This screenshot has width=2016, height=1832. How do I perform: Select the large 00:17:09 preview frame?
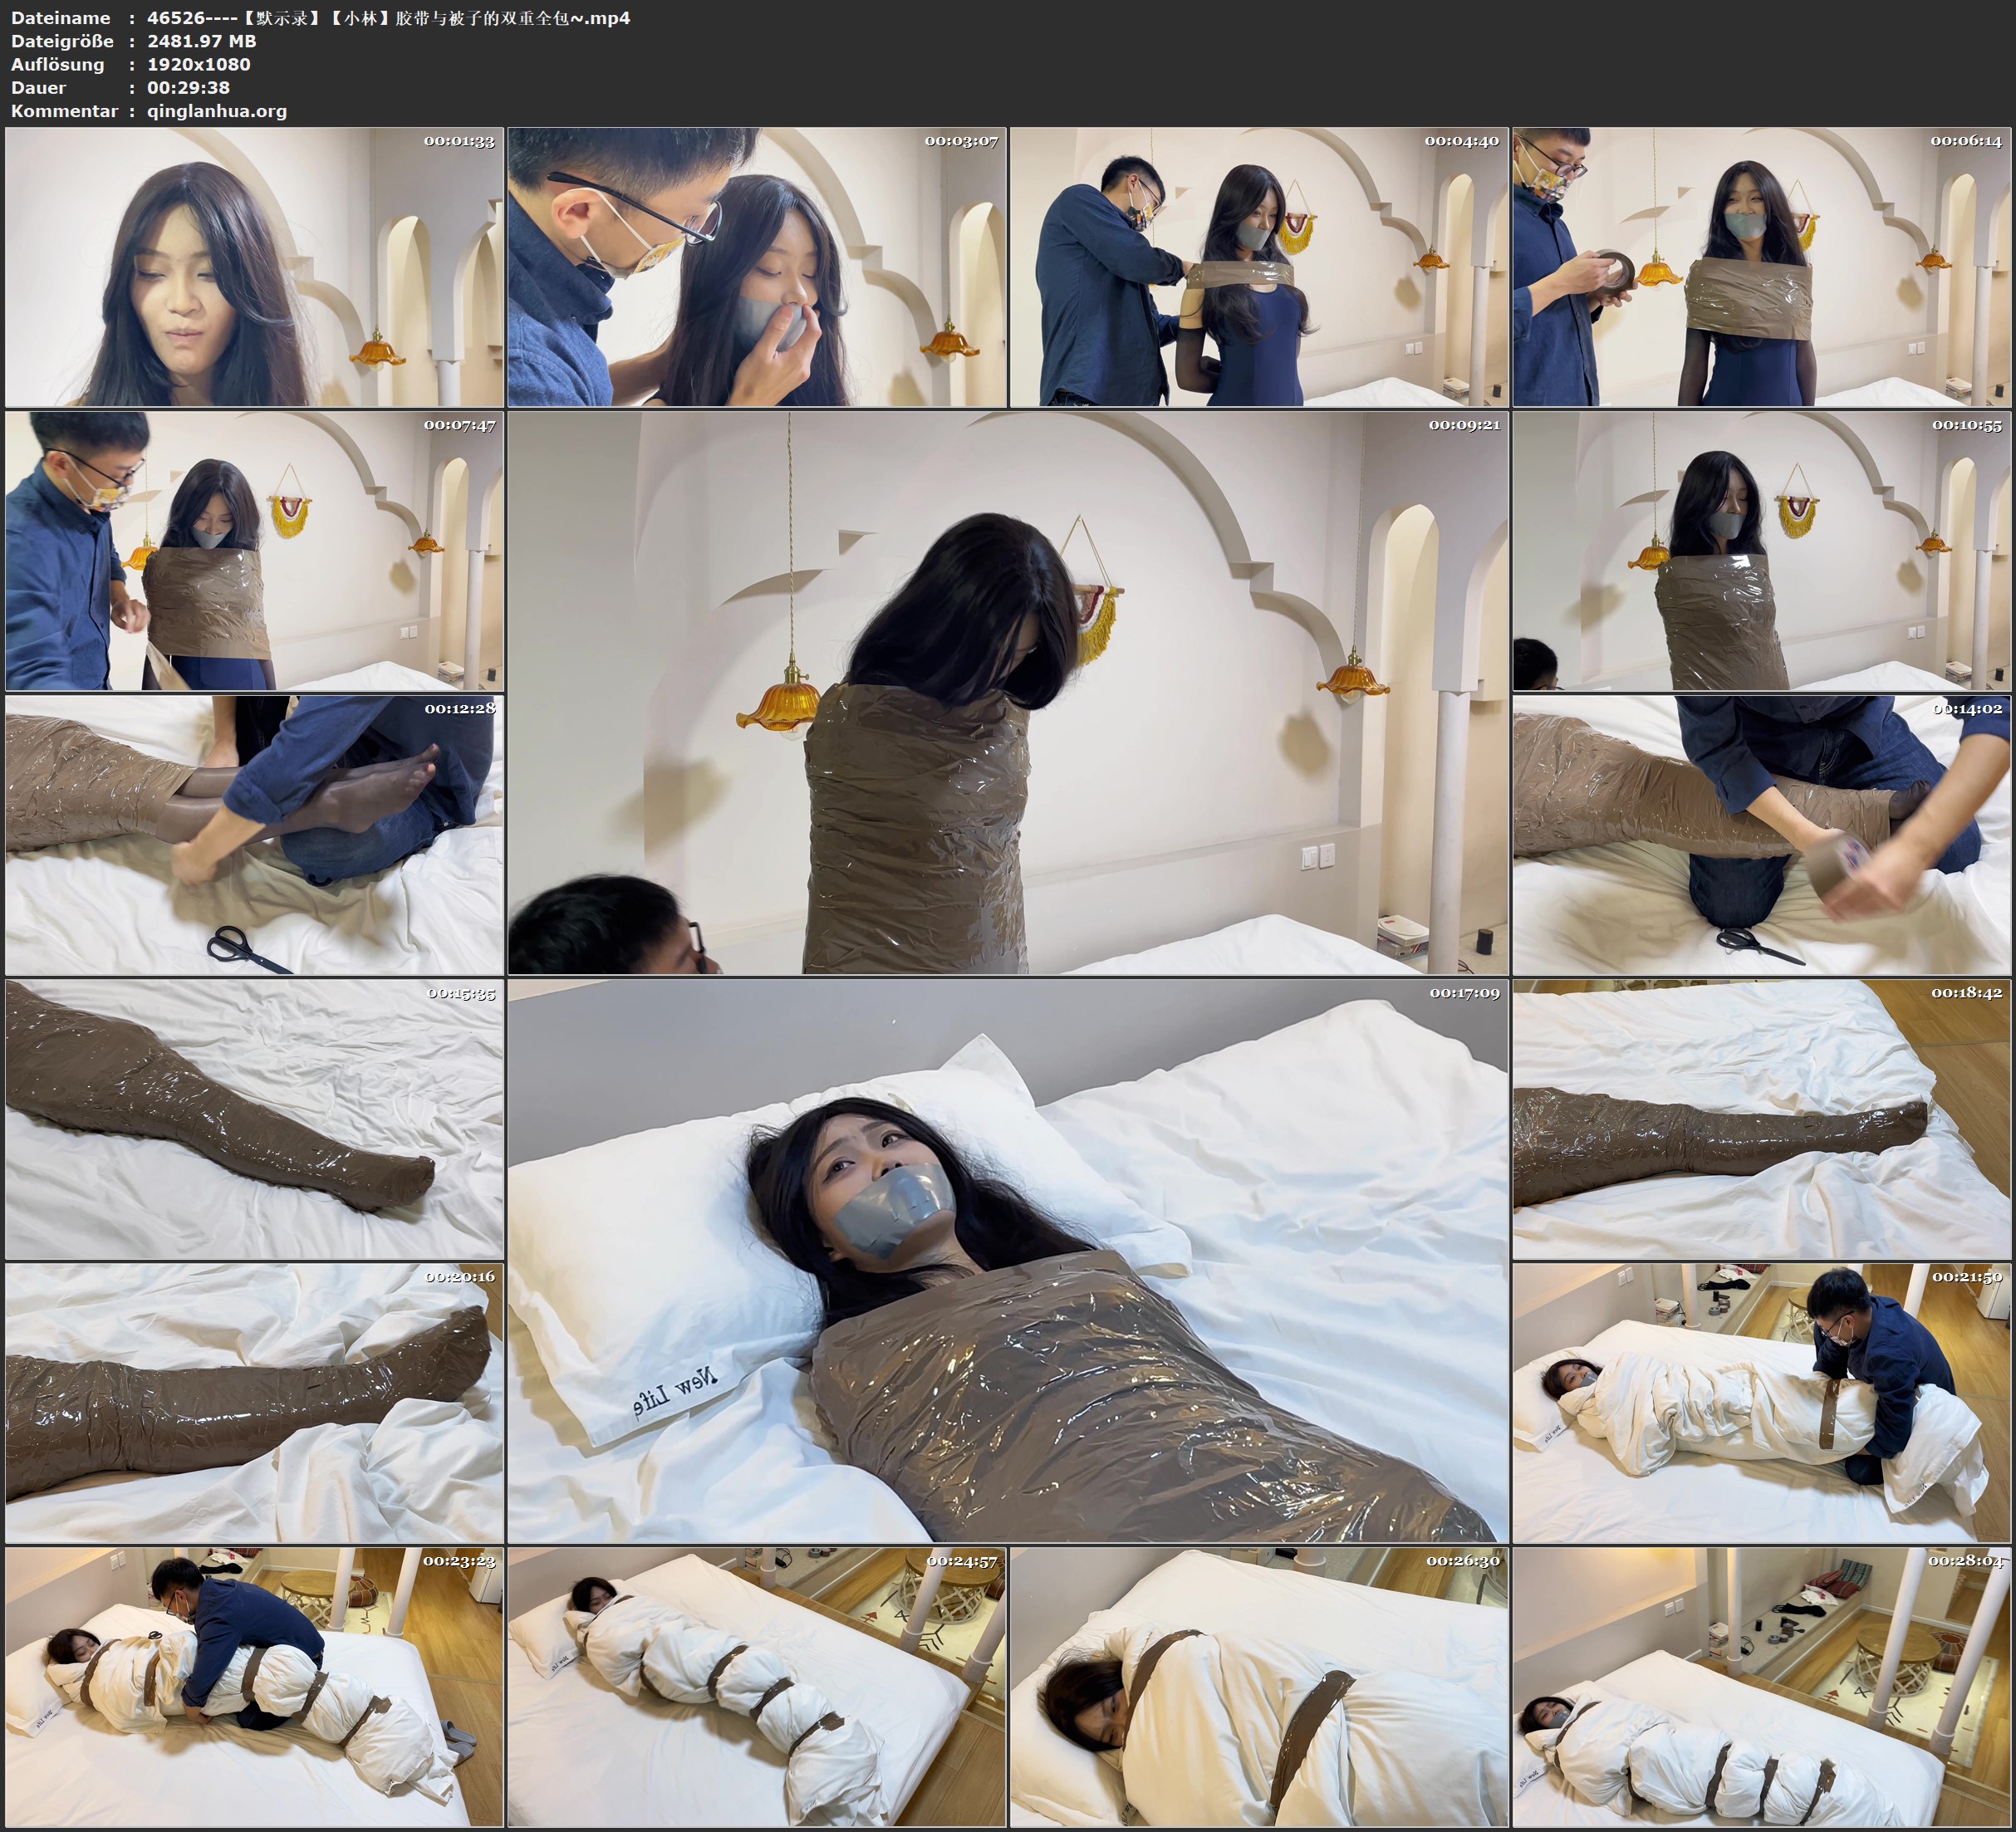pos(1008,1261)
